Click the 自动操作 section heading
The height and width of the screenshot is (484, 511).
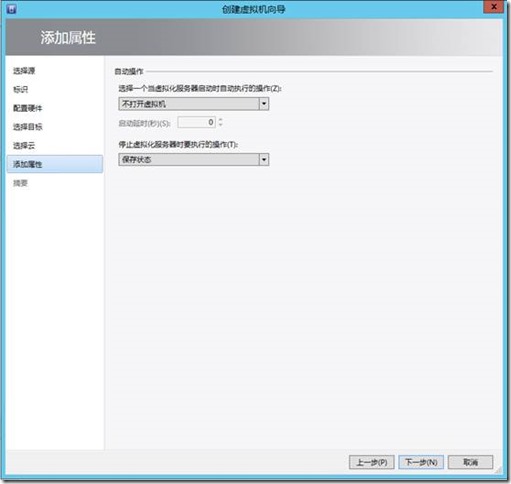tap(129, 71)
